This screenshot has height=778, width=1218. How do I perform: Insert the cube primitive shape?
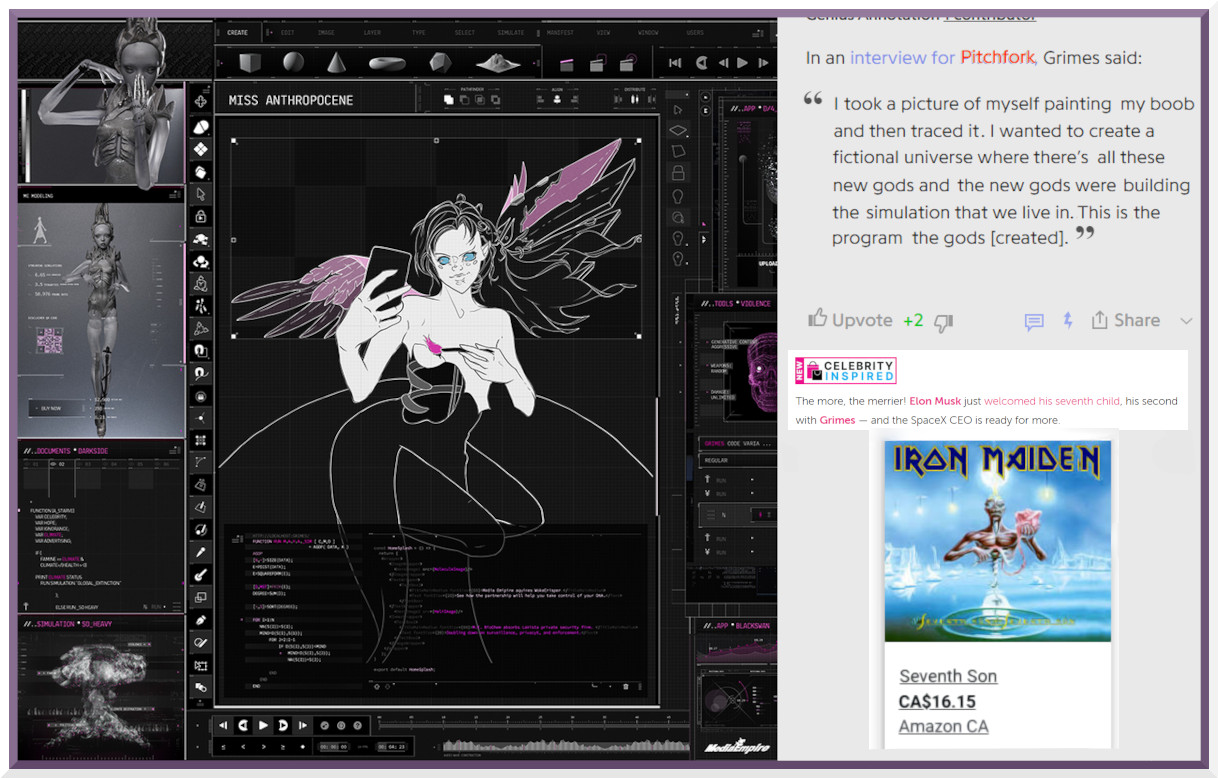point(250,62)
